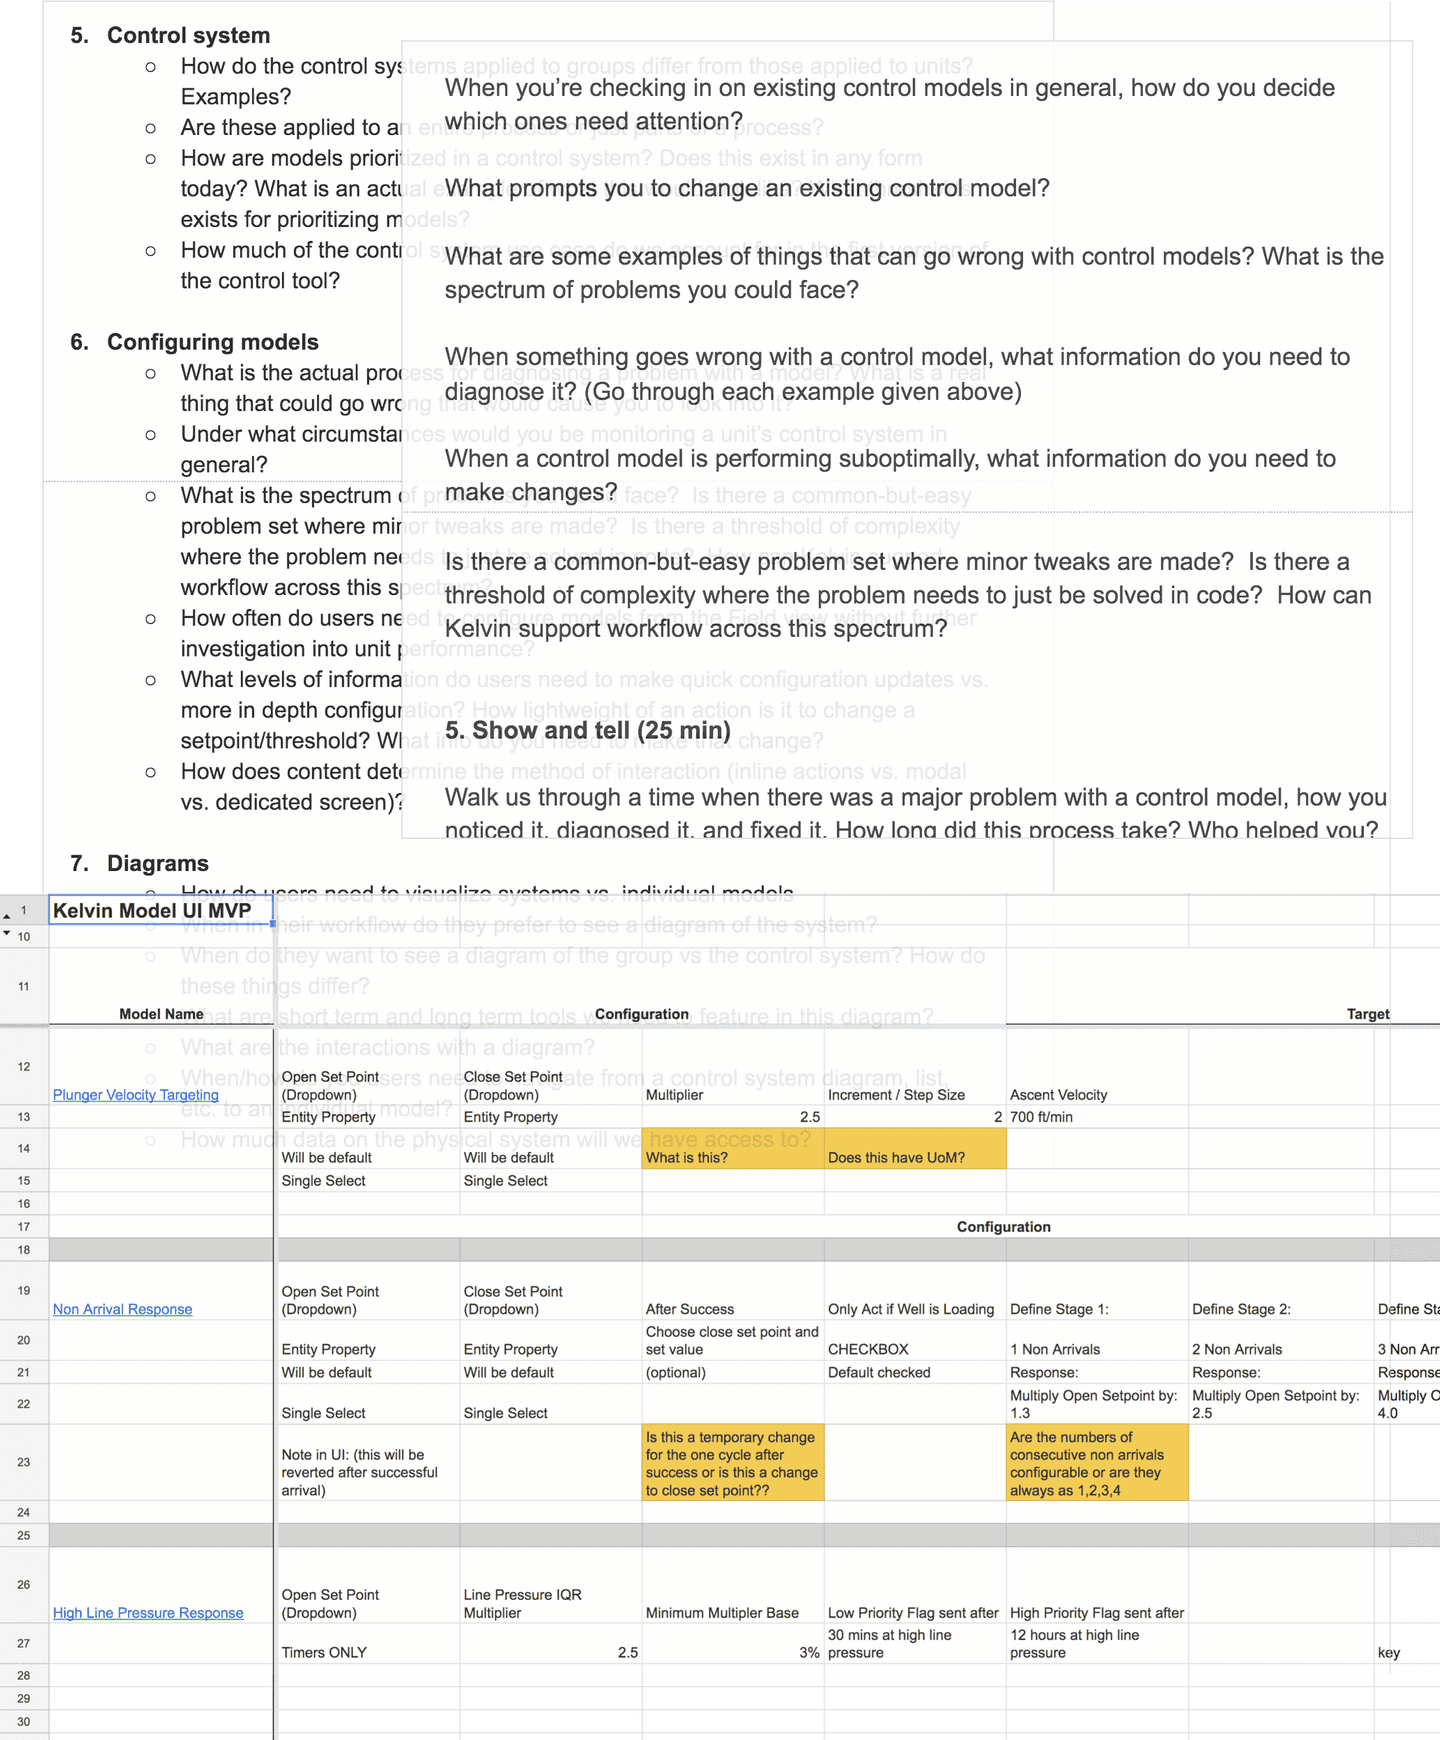The height and width of the screenshot is (1740, 1440).
Task: Select the CHECKBOX cell in row 20
Action: point(915,1340)
